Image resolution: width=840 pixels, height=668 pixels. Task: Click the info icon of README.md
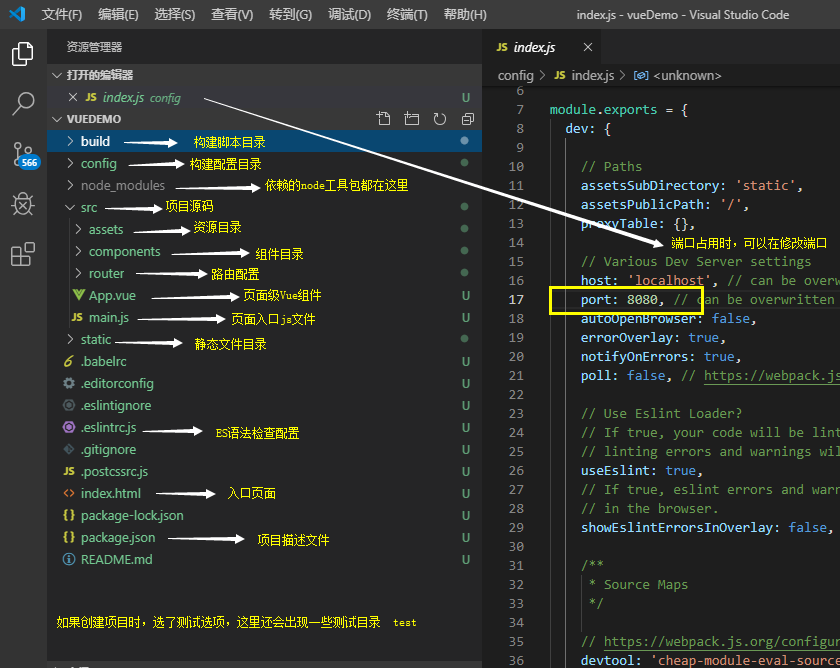(69, 559)
